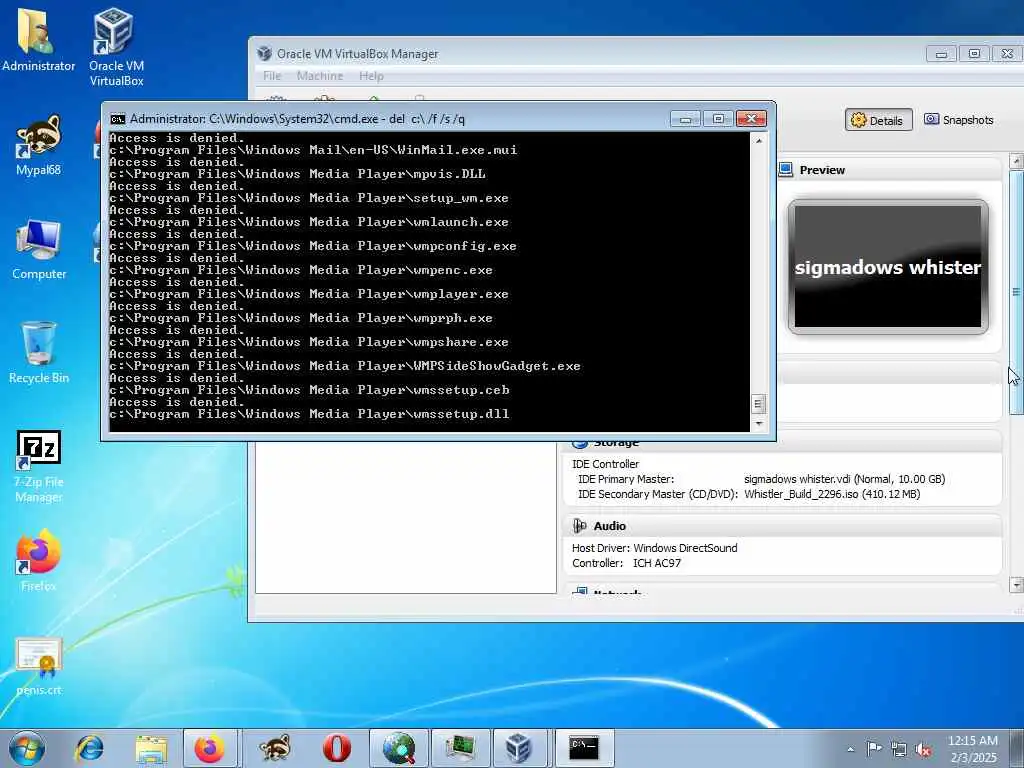The image size is (1024, 768).
Task: Open the Administrator folder desktop icon
Action: point(38,38)
